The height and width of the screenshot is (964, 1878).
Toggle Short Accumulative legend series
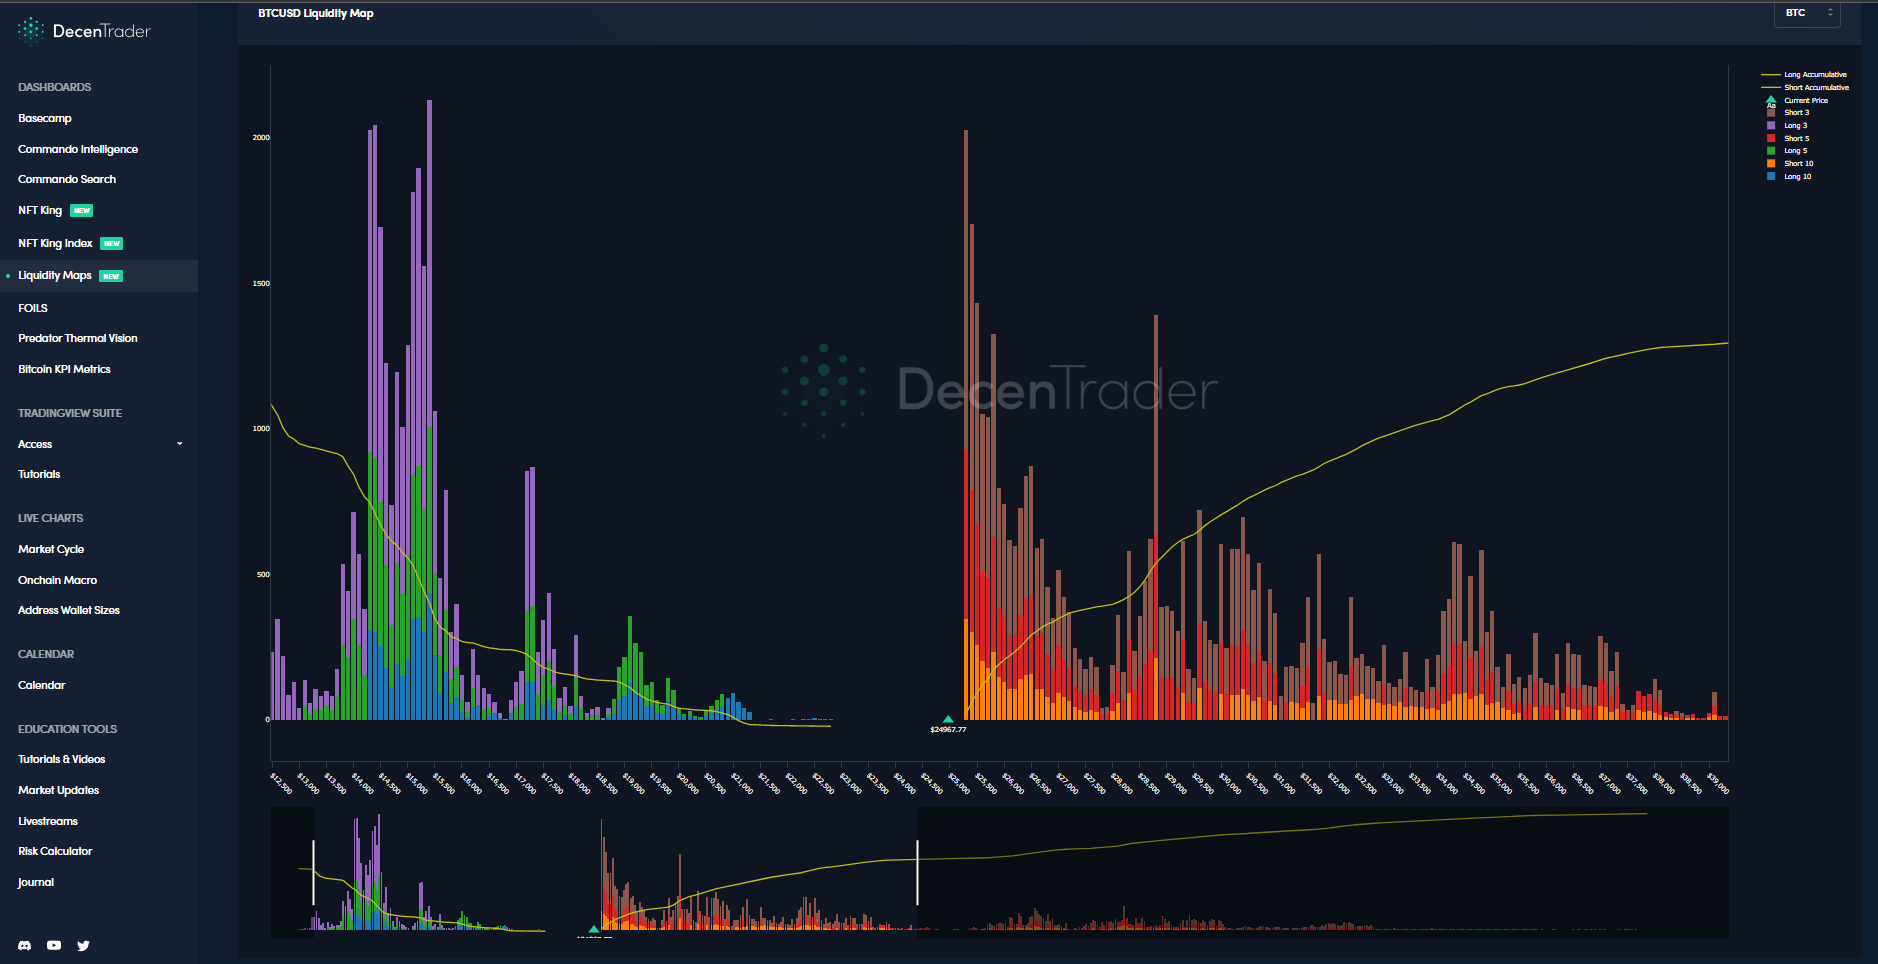[1805, 87]
